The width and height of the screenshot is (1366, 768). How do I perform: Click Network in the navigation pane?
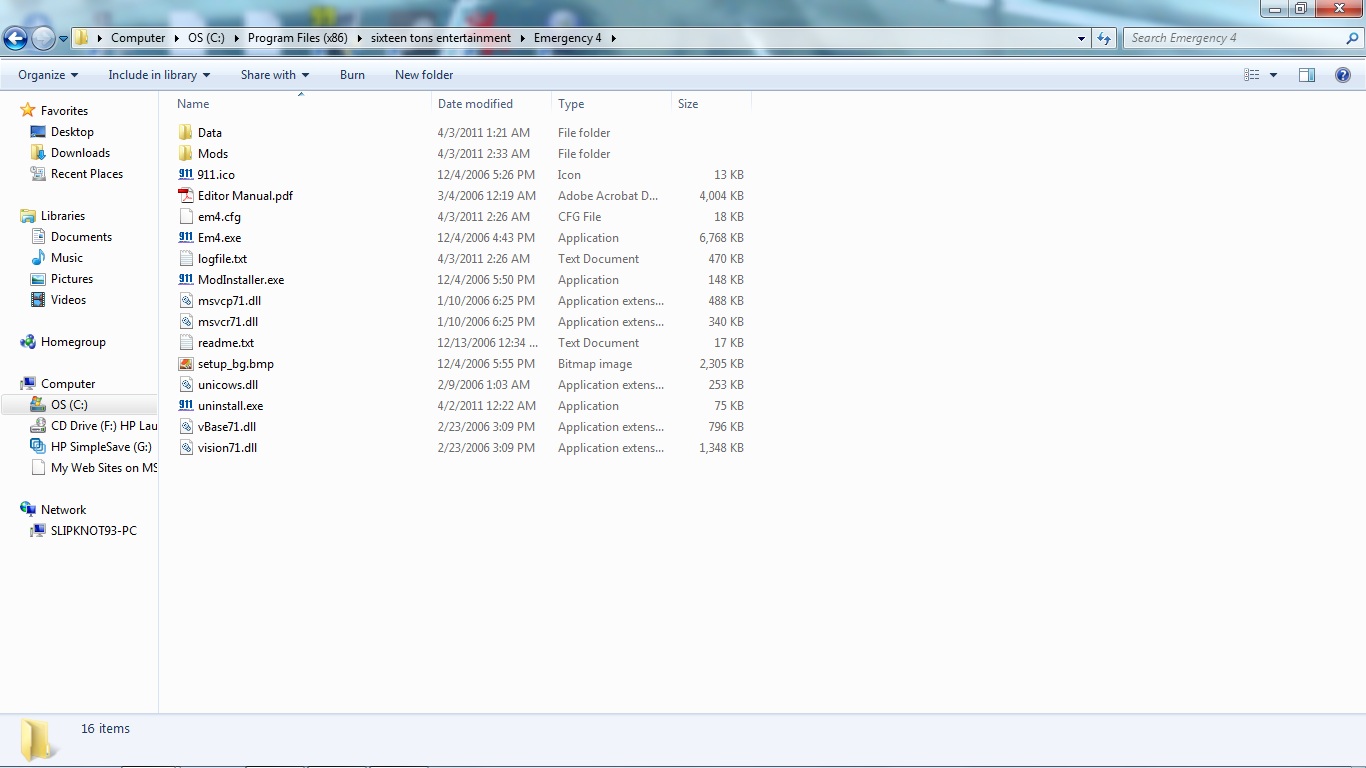click(63, 510)
